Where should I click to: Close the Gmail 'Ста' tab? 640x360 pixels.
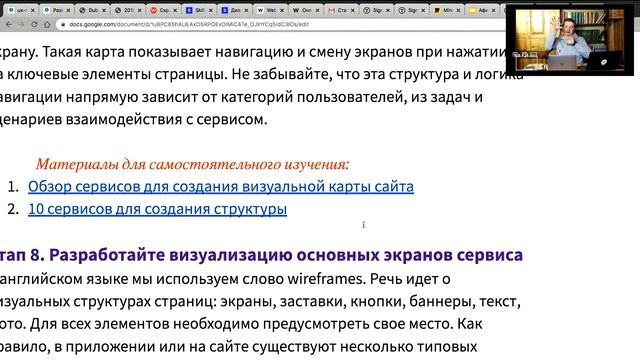tap(353, 10)
